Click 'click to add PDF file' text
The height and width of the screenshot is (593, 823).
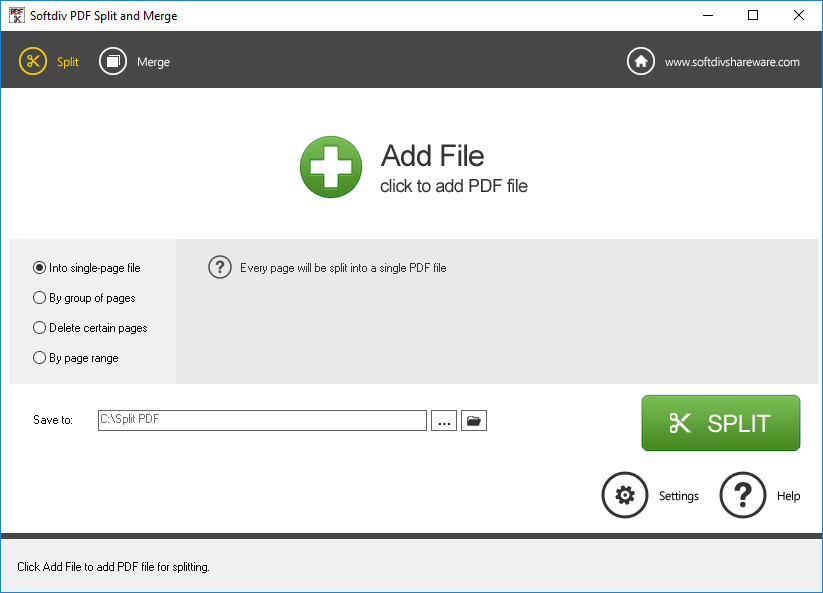click(x=454, y=186)
